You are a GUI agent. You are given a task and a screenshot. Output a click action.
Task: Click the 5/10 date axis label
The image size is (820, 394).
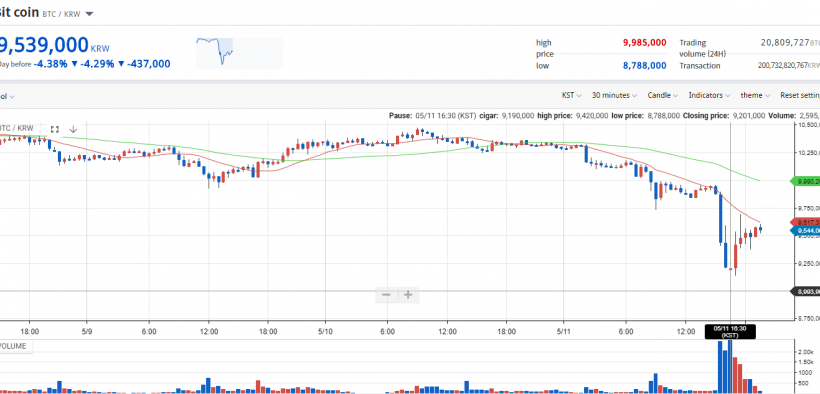325,332
